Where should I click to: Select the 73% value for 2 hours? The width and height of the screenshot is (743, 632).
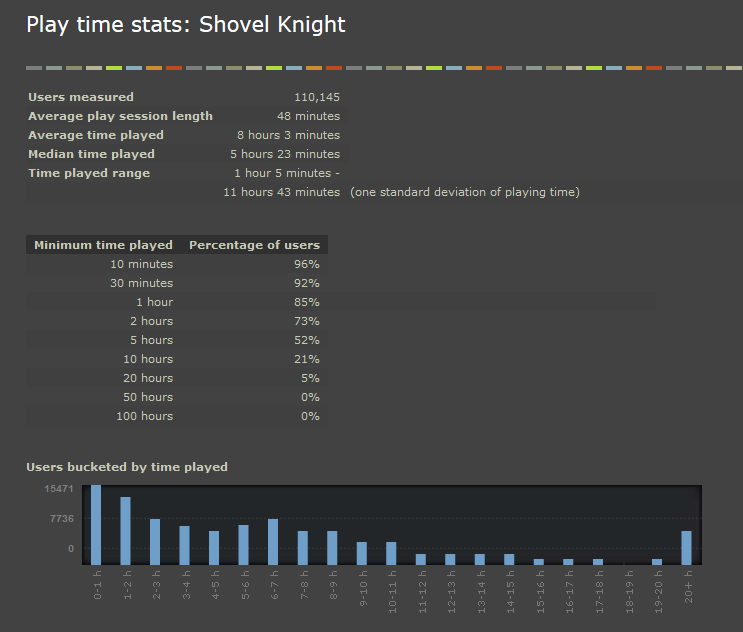point(307,321)
